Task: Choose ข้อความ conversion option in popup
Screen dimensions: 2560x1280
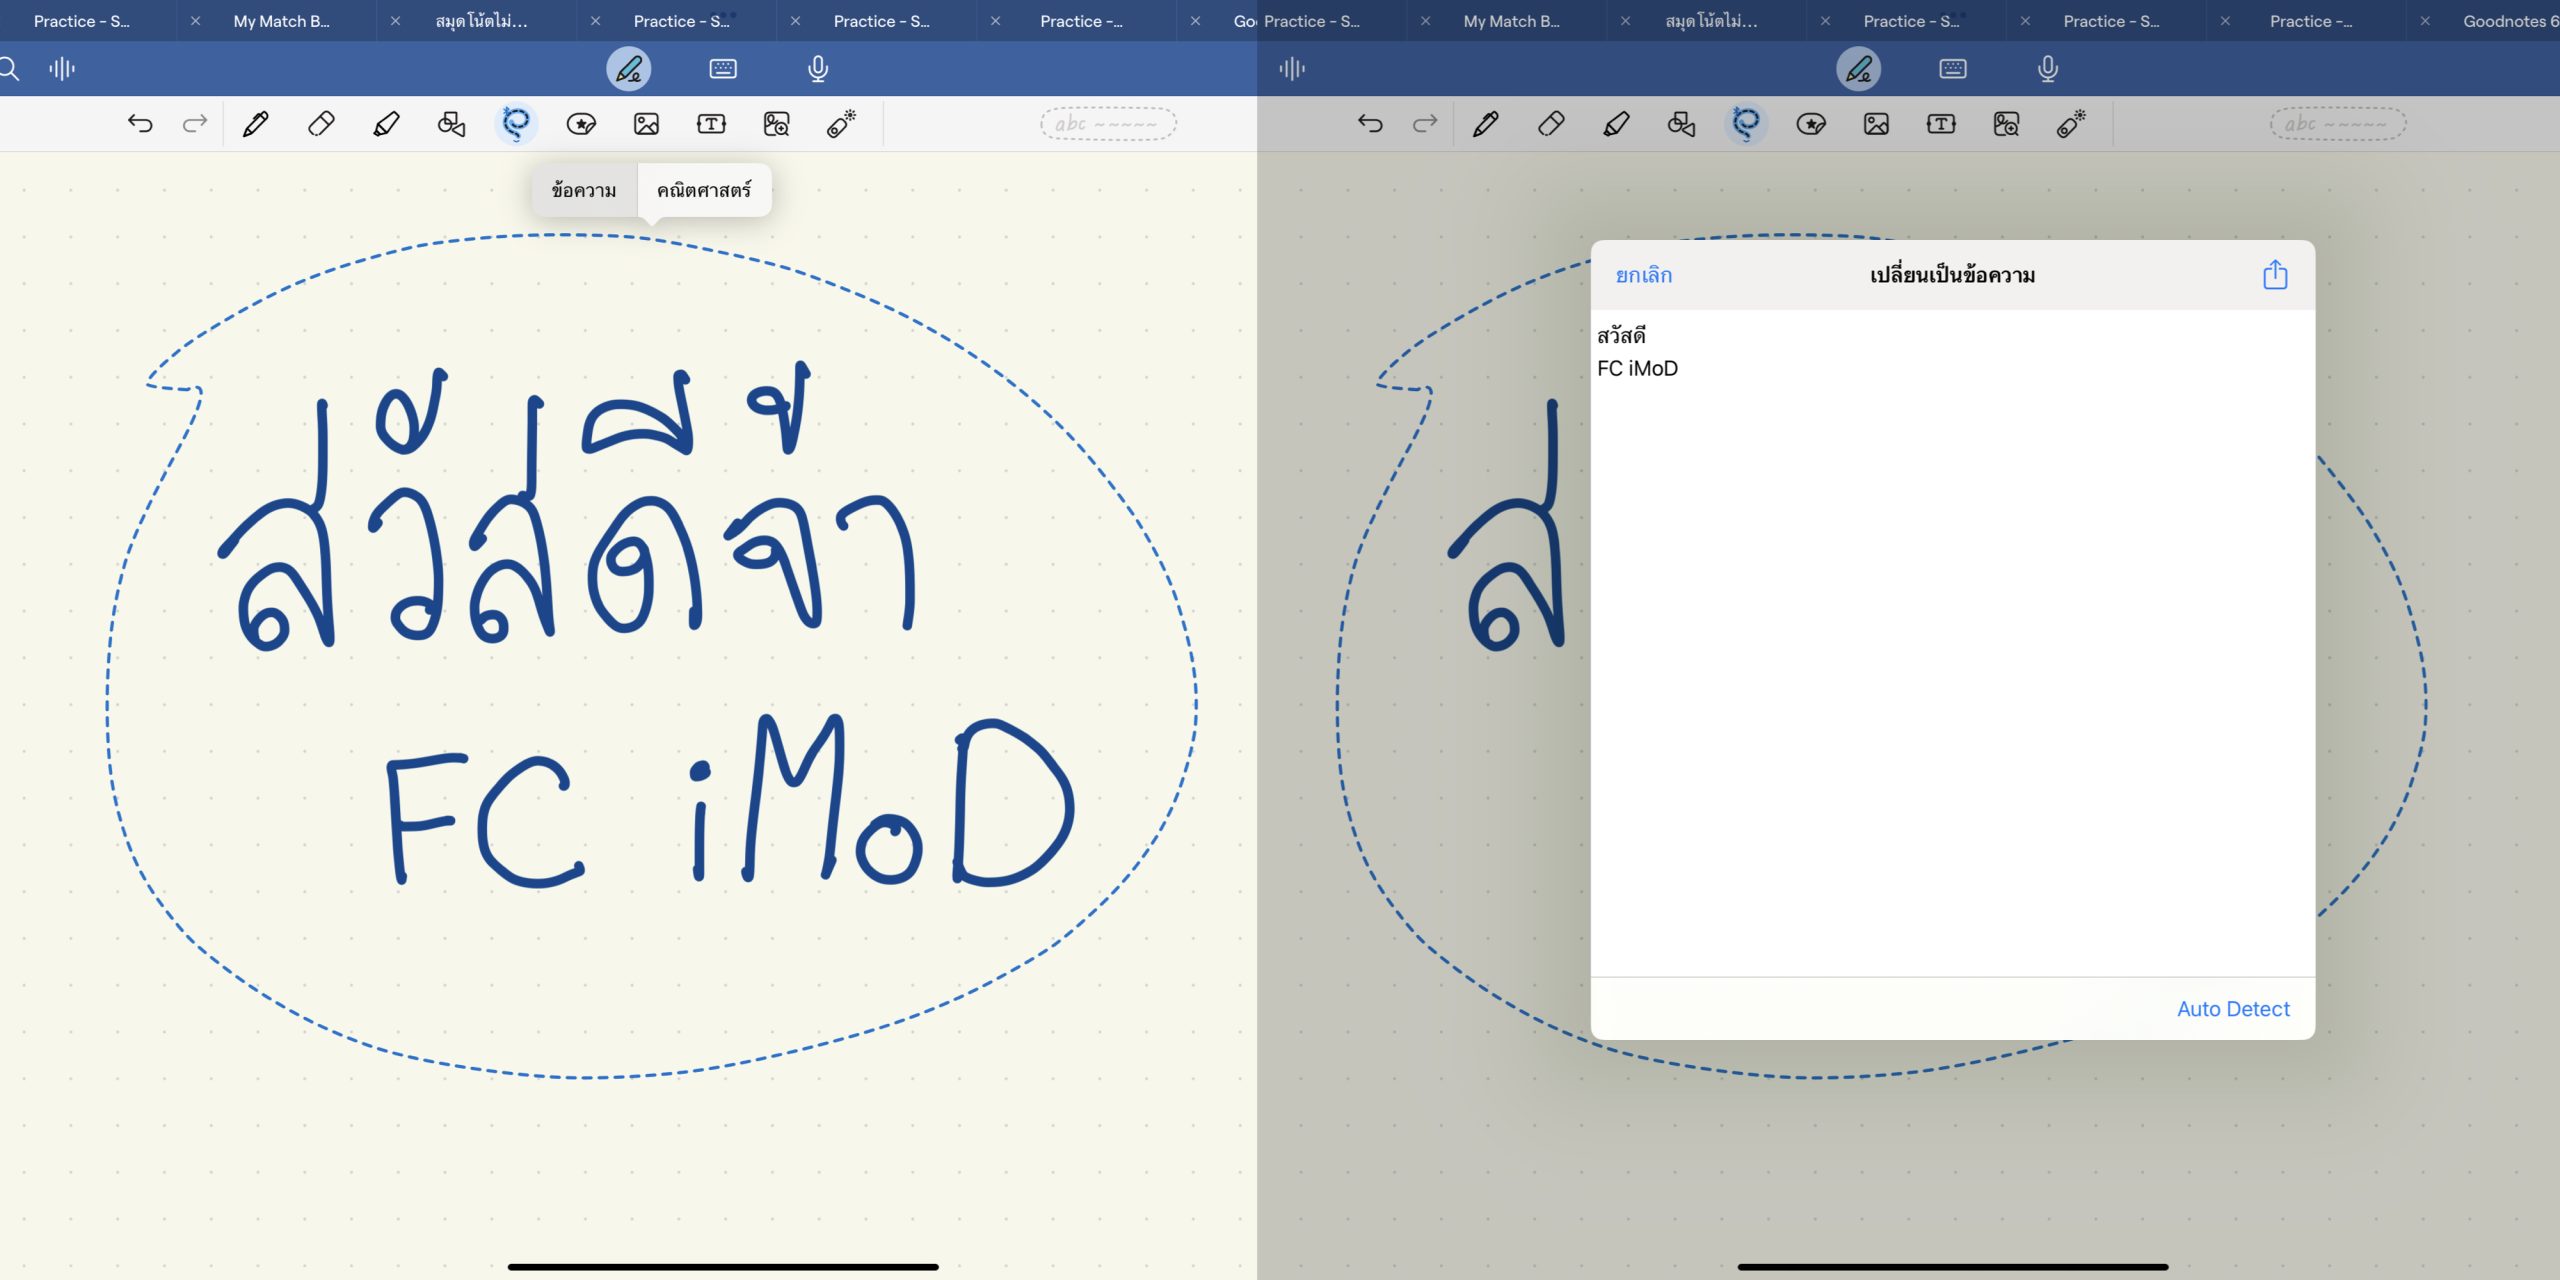Action: 584,190
